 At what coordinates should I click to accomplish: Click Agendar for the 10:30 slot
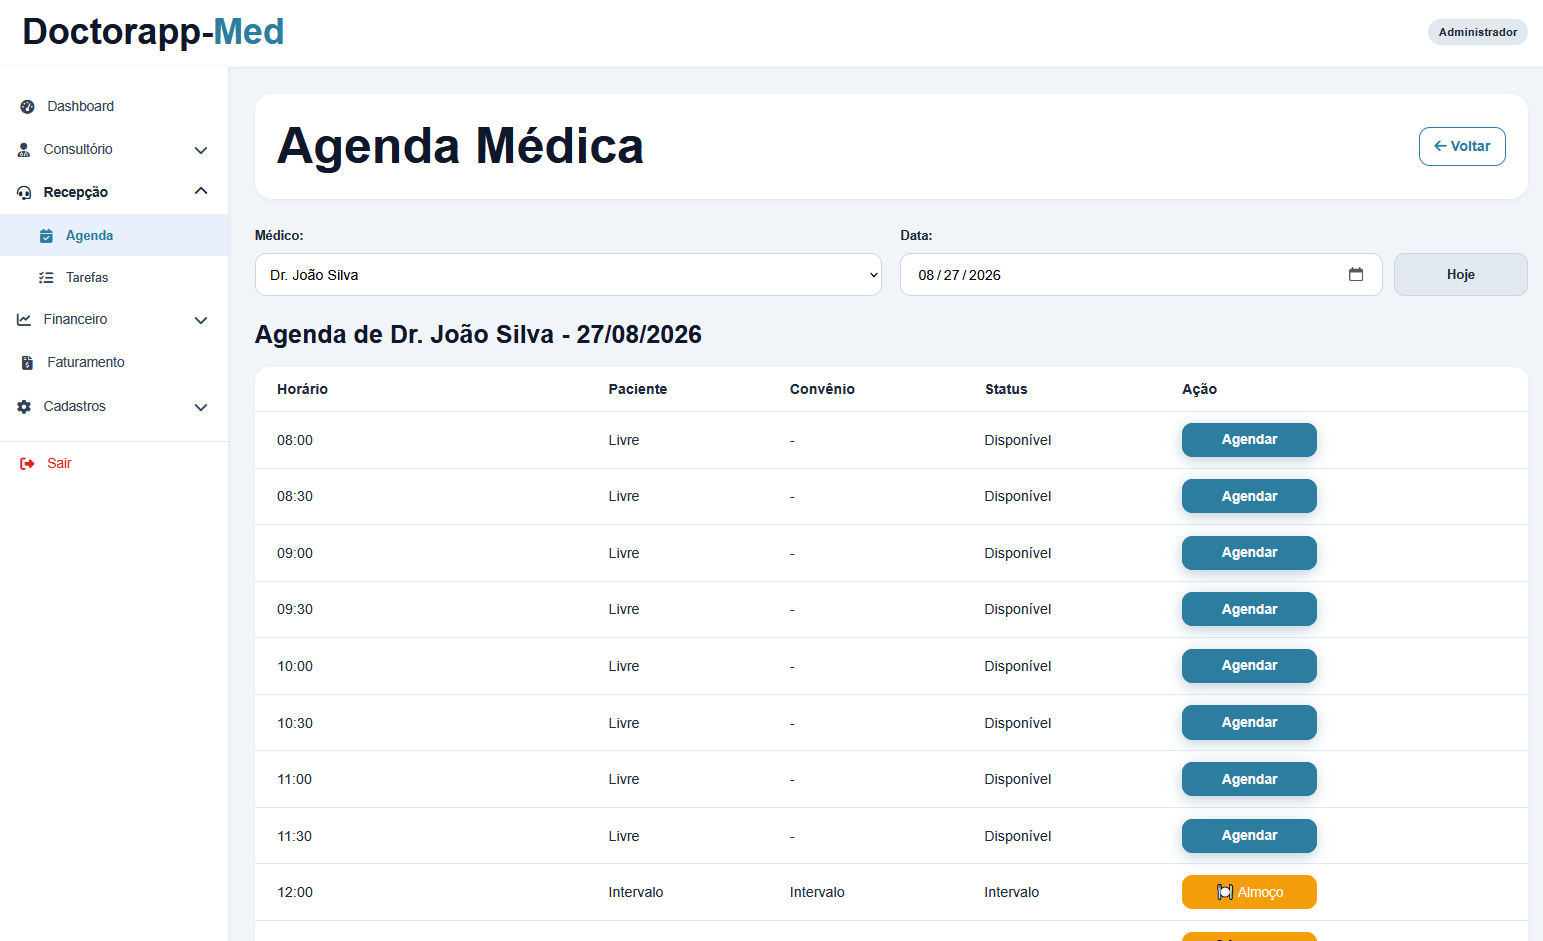1249,722
